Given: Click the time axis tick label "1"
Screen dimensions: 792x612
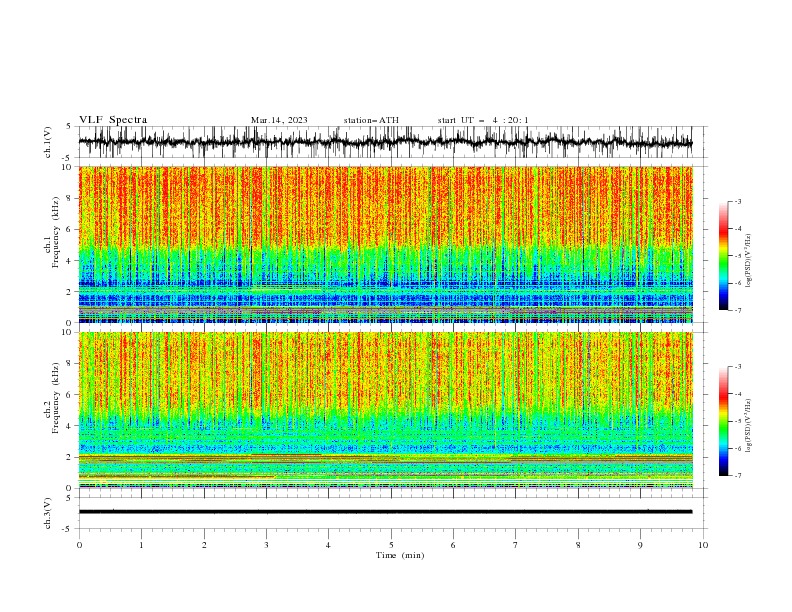Looking at the screenshot, I should (141, 545).
